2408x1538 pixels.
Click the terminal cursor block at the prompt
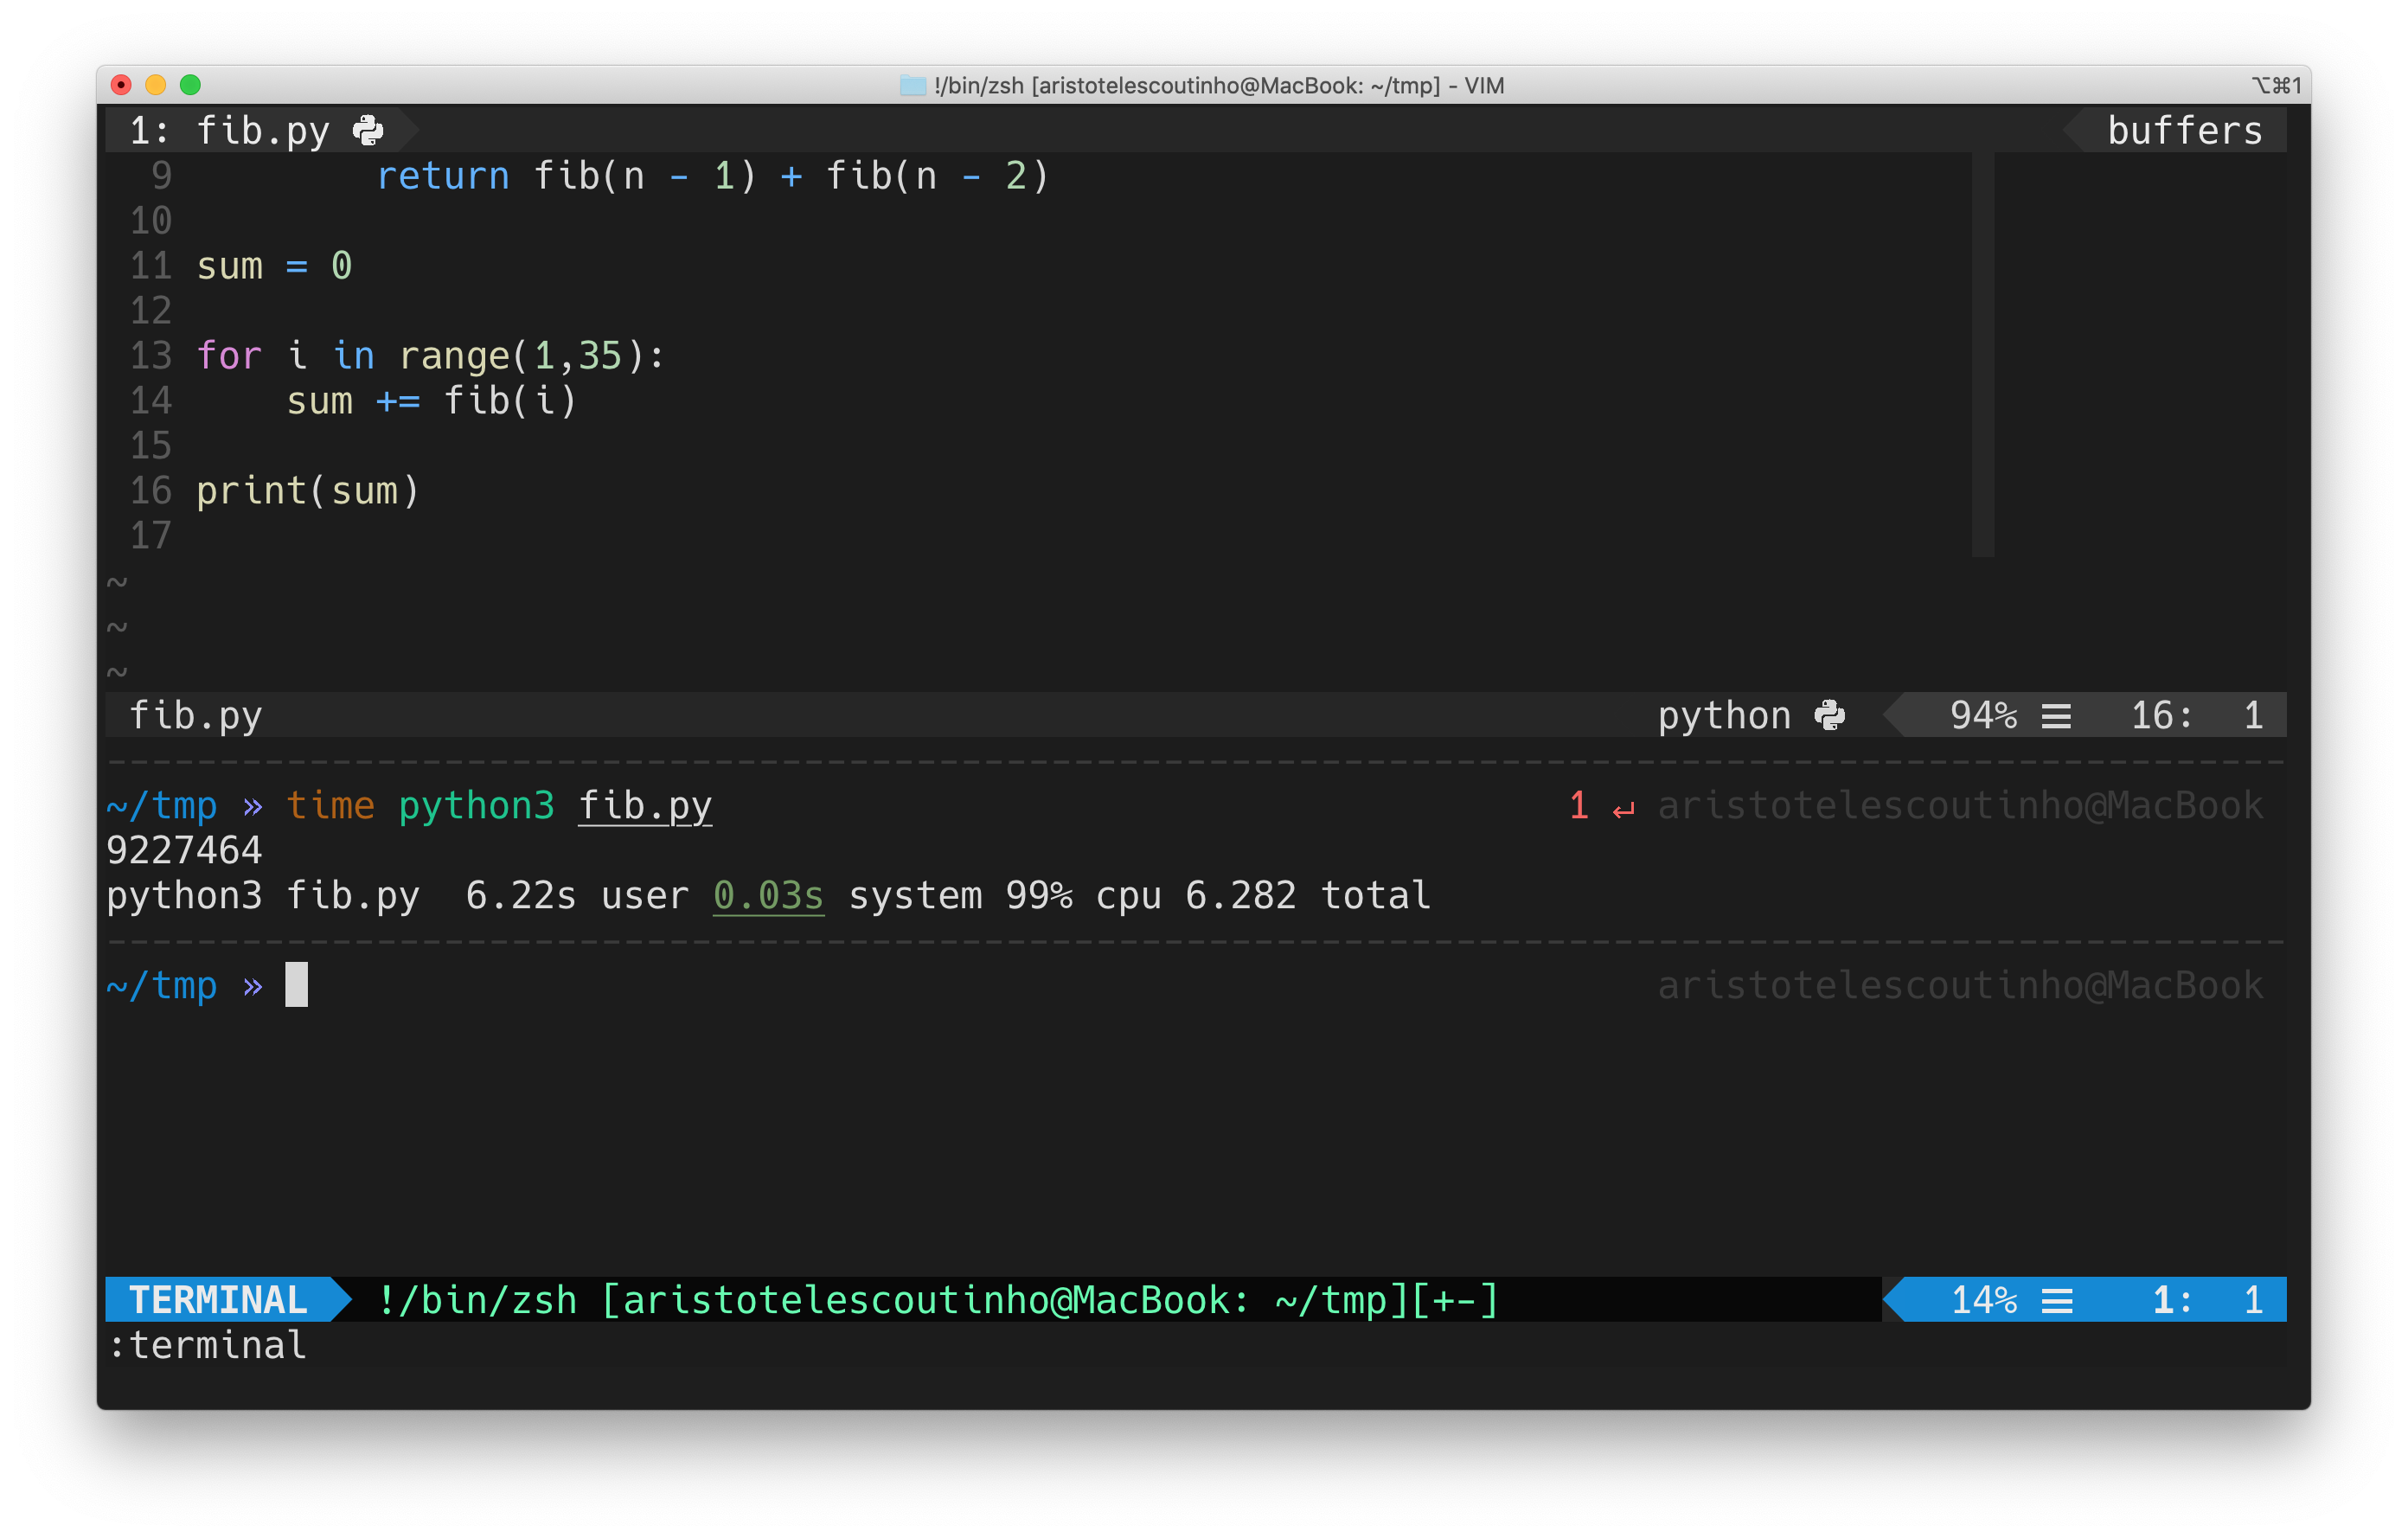tap(296, 985)
